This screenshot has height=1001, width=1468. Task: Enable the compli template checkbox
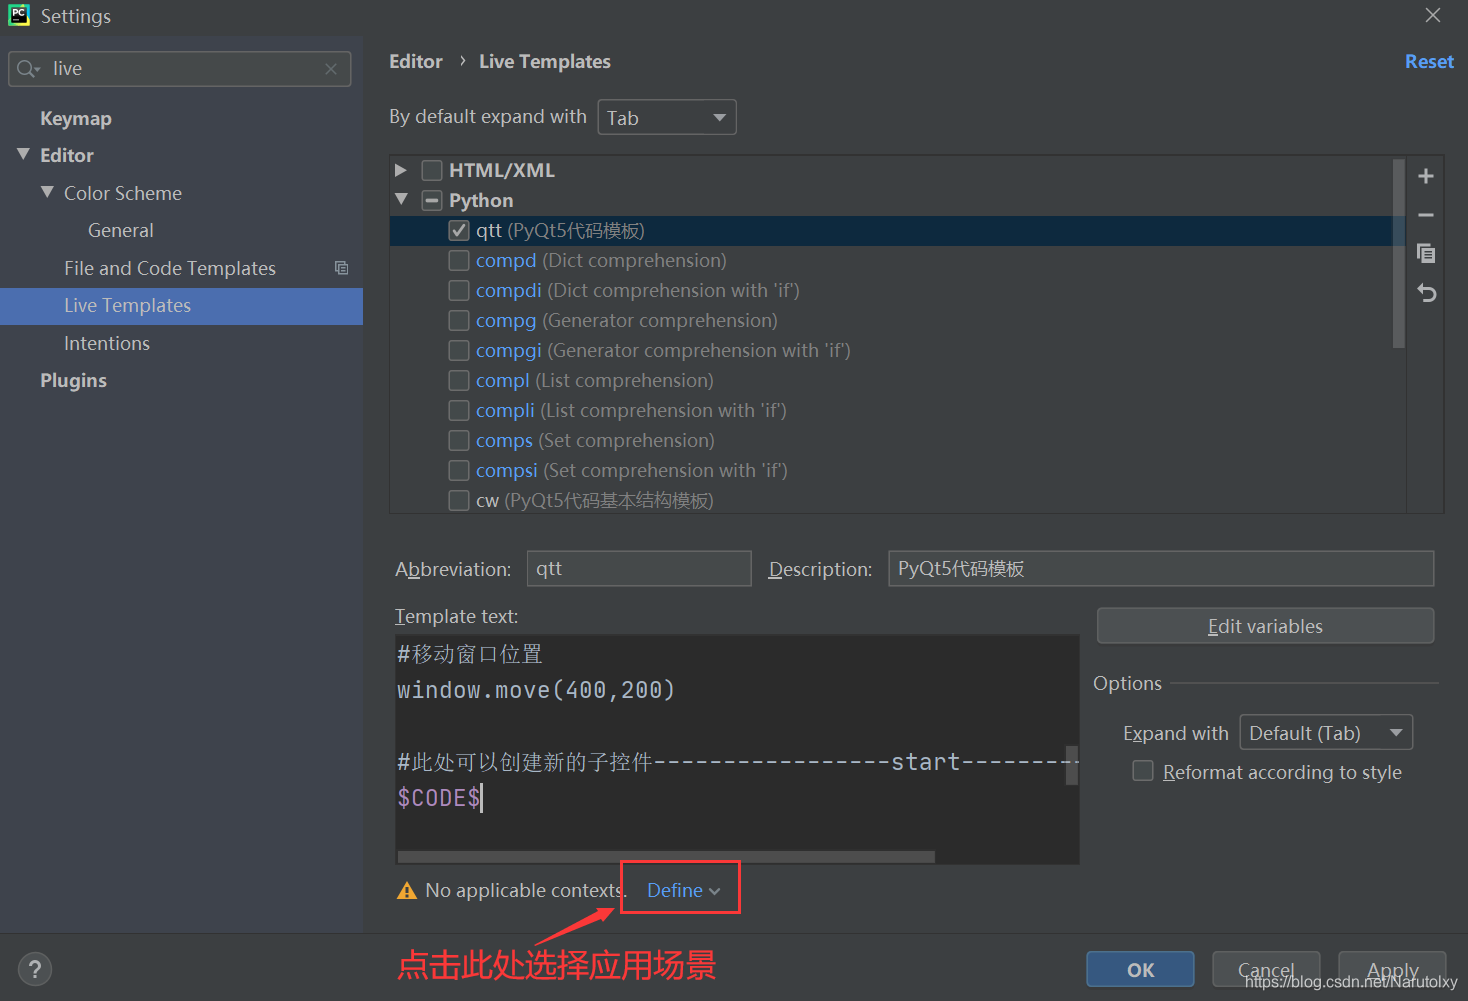click(x=459, y=410)
